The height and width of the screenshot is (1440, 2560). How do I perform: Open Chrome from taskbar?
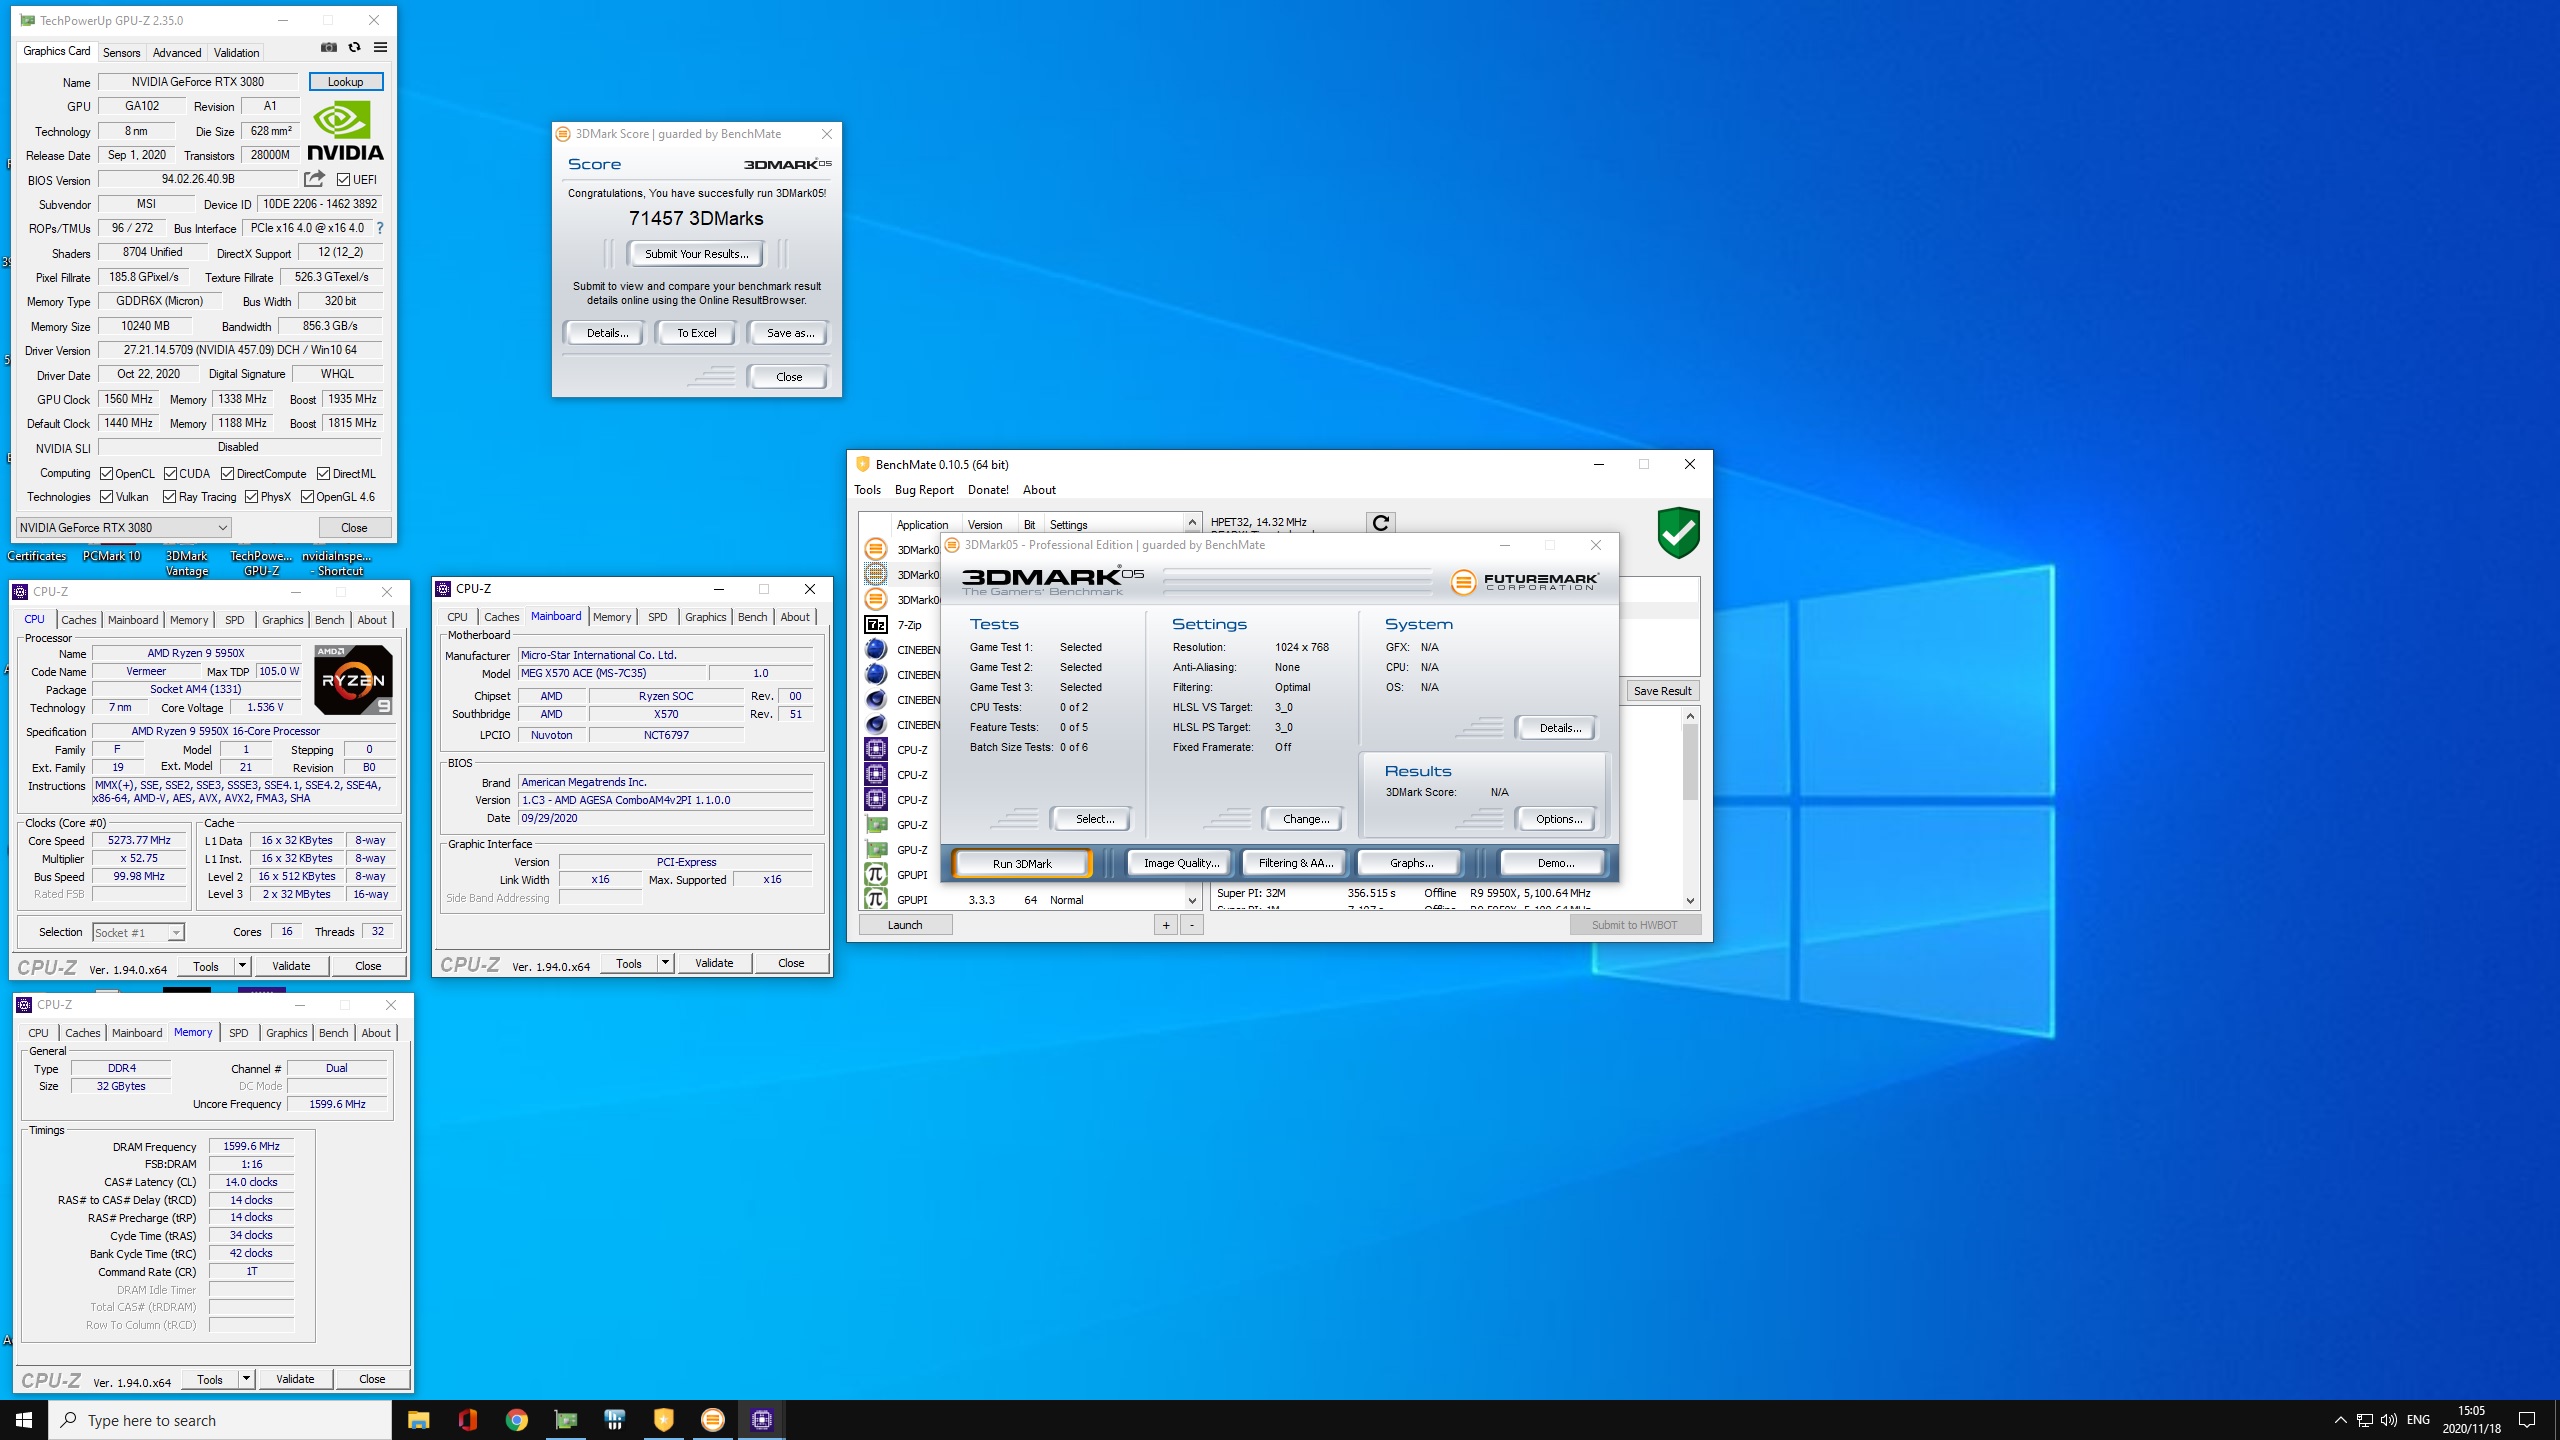click(516, 1420)
